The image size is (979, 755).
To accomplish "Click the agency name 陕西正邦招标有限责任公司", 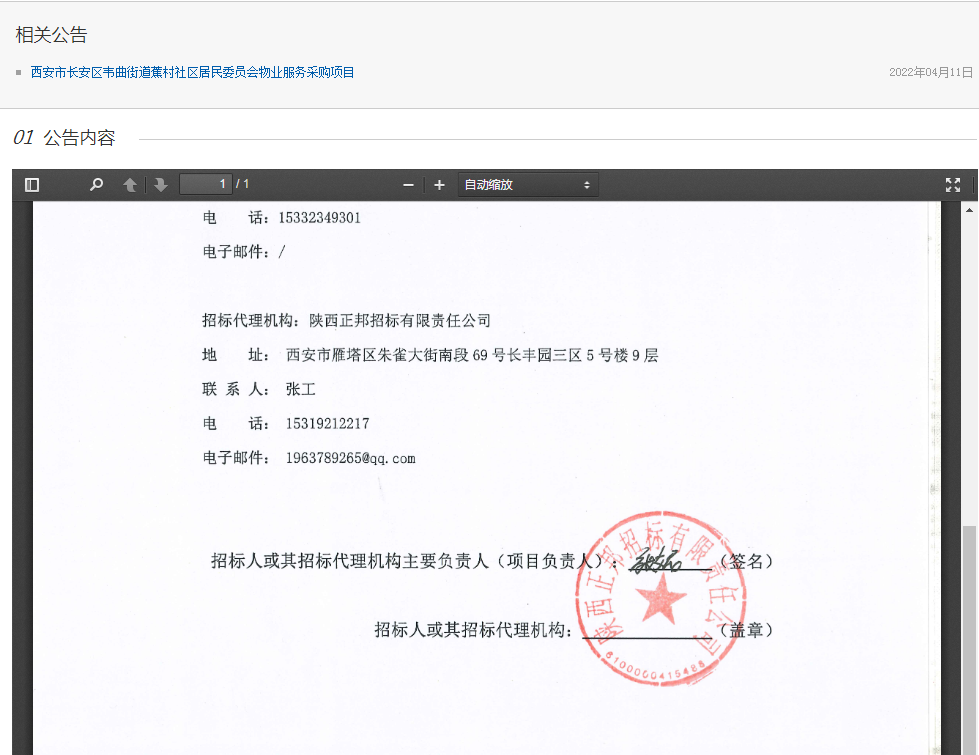I will tap(400, 321).
